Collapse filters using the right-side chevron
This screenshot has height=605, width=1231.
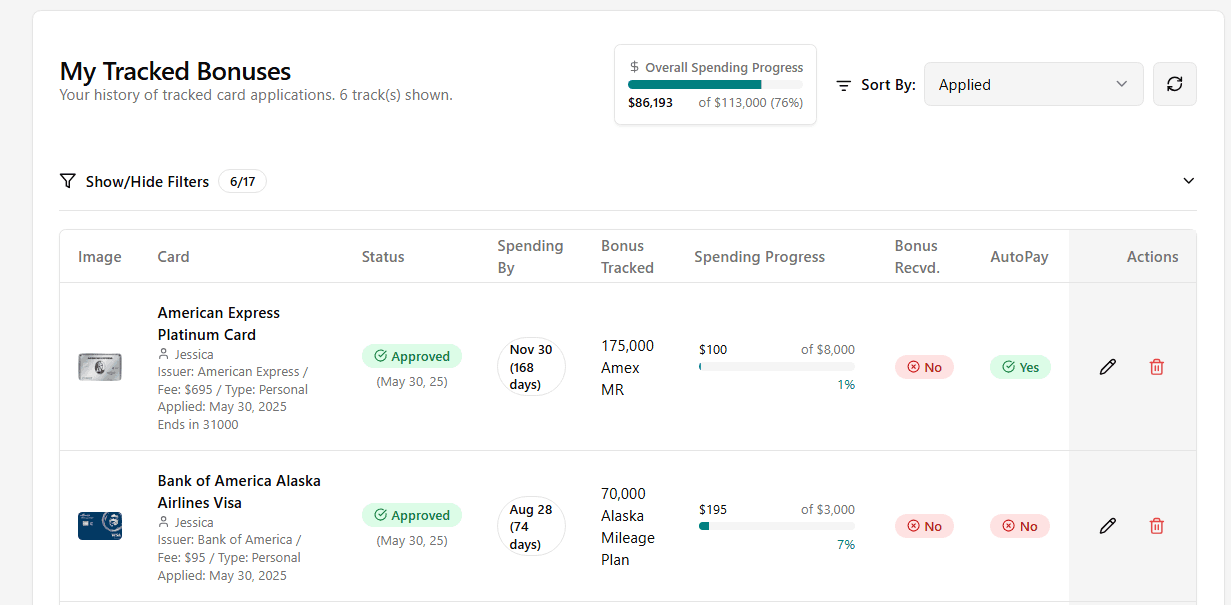point(1188,181)
